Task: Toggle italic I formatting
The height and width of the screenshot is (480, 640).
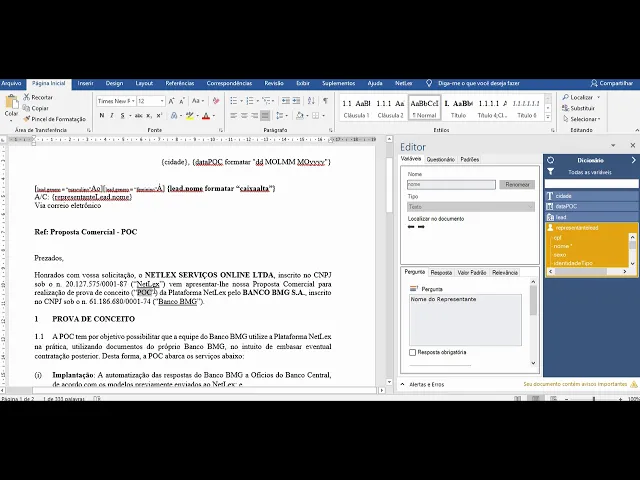Action: click(x=112, y=116)
